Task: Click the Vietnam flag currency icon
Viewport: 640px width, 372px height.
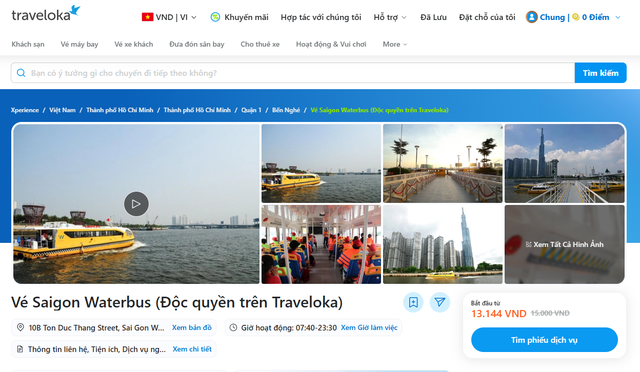Action: [x=147, y=17]
